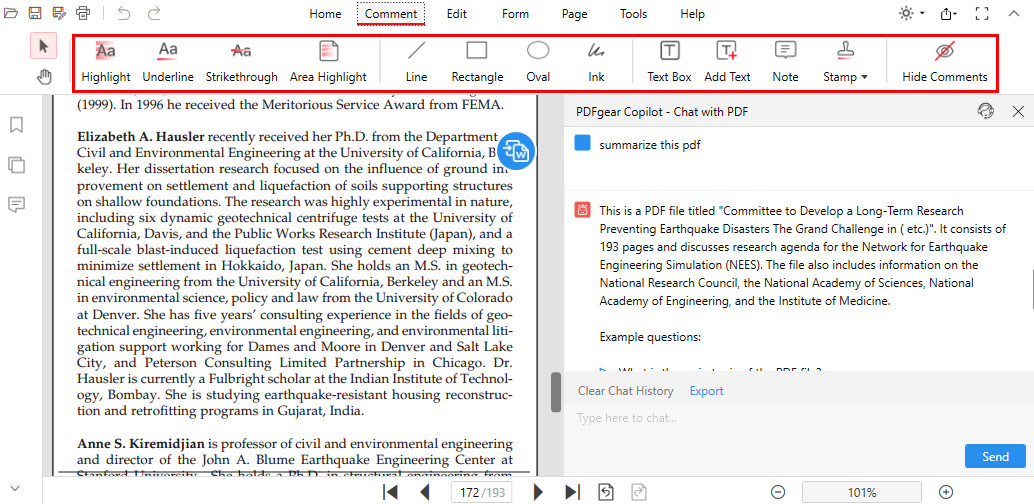
Task: Toggle Hide Comments visibility
Action: [944, 61]
